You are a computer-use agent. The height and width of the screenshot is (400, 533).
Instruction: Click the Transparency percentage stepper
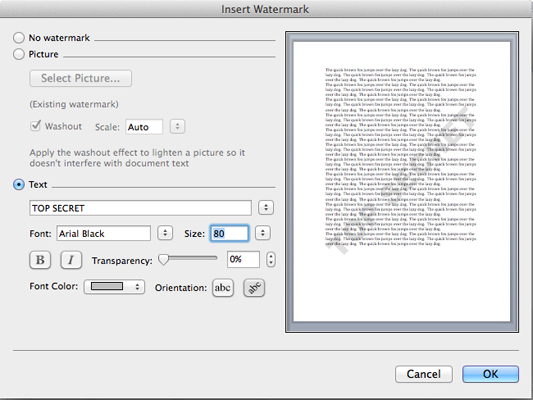pos(271,260)
